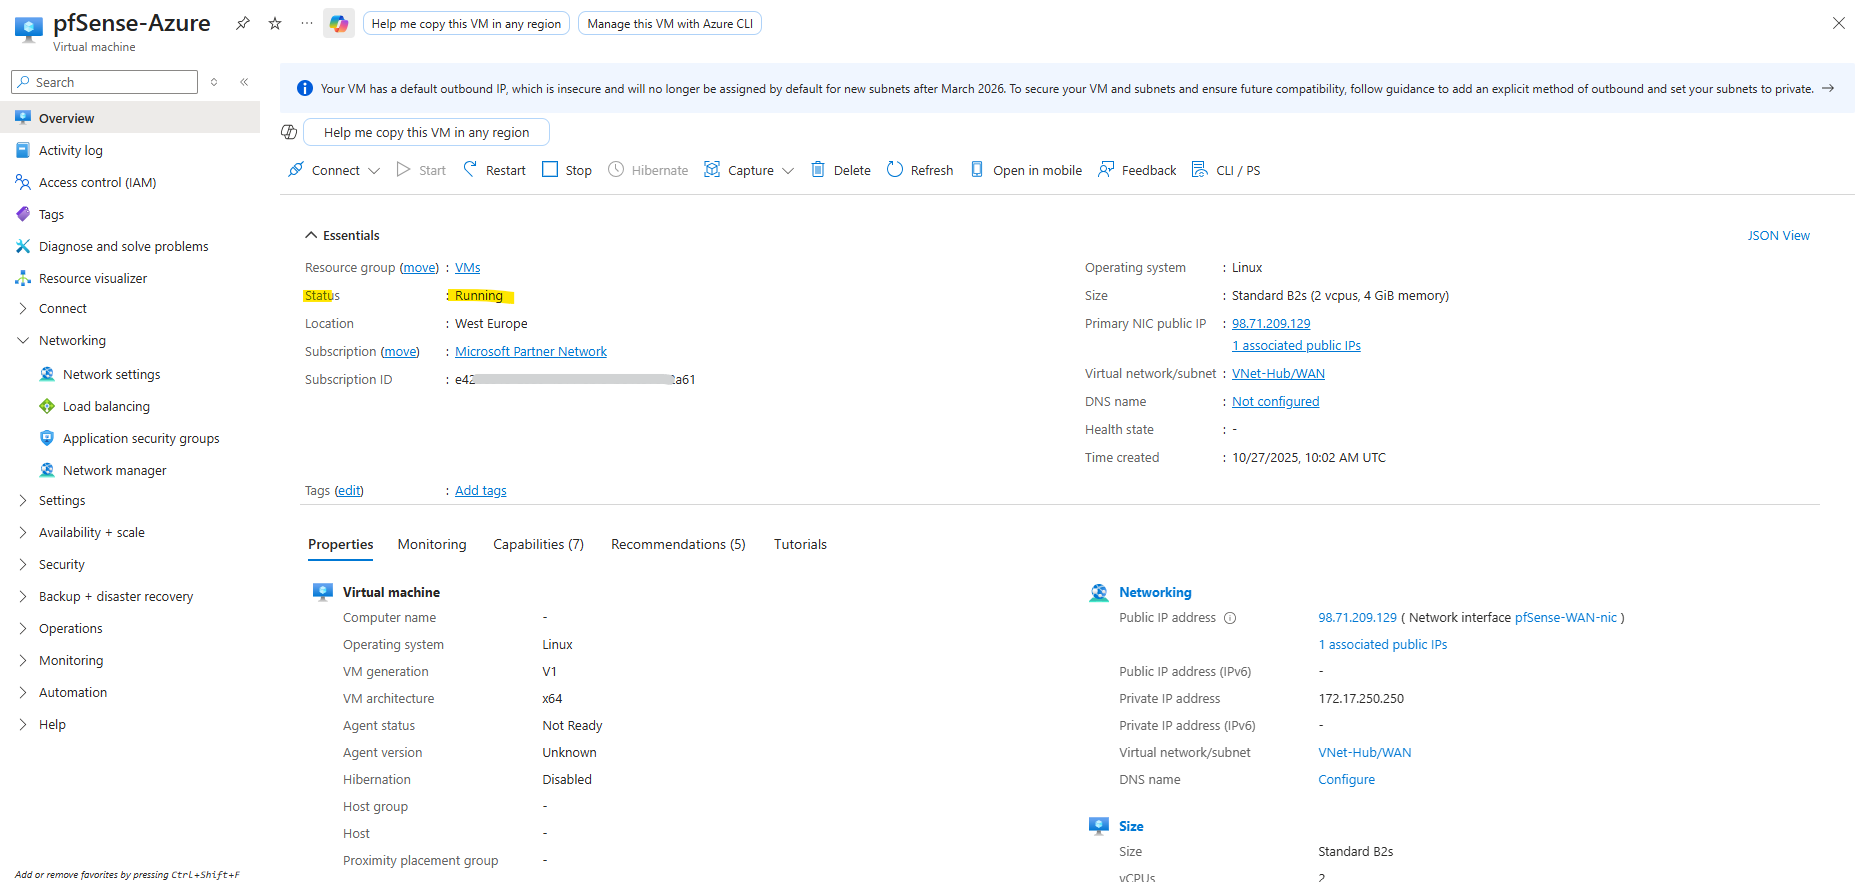Screen dimensions: 1859x882
Task: Open the Recommendations (5) tab
Action: click(x=678, y=544)
